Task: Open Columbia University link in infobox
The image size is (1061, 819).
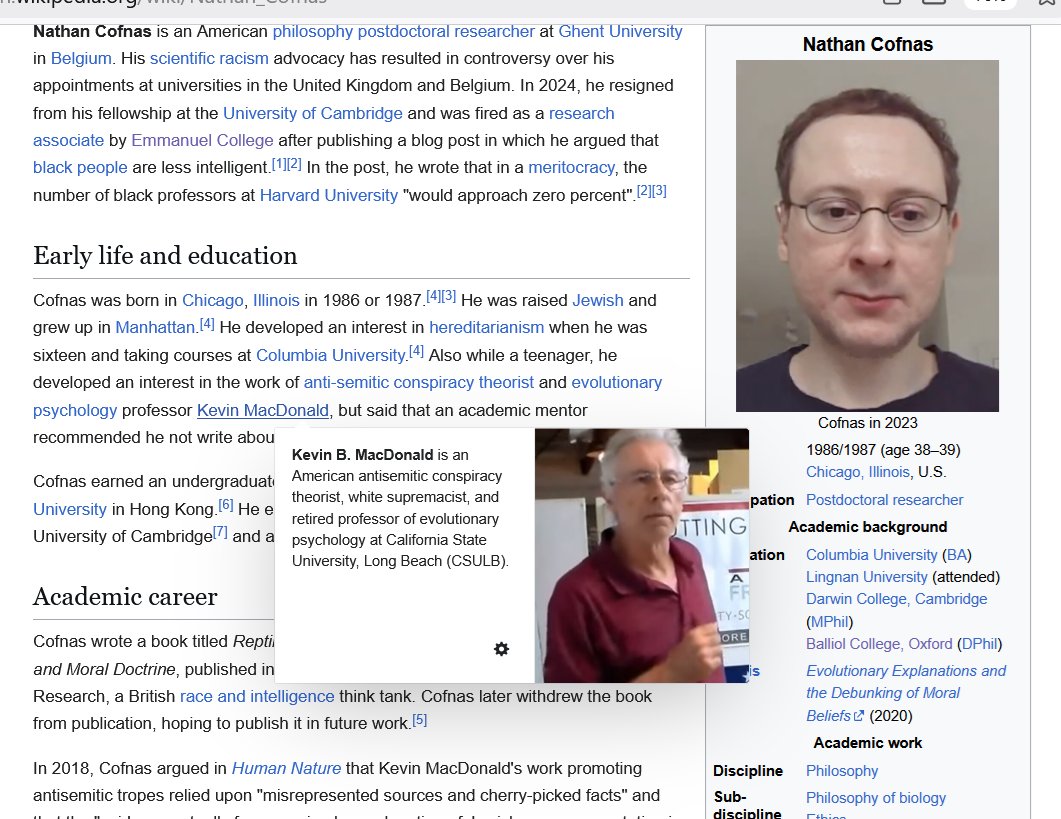Action: click(x=872, y=555)
